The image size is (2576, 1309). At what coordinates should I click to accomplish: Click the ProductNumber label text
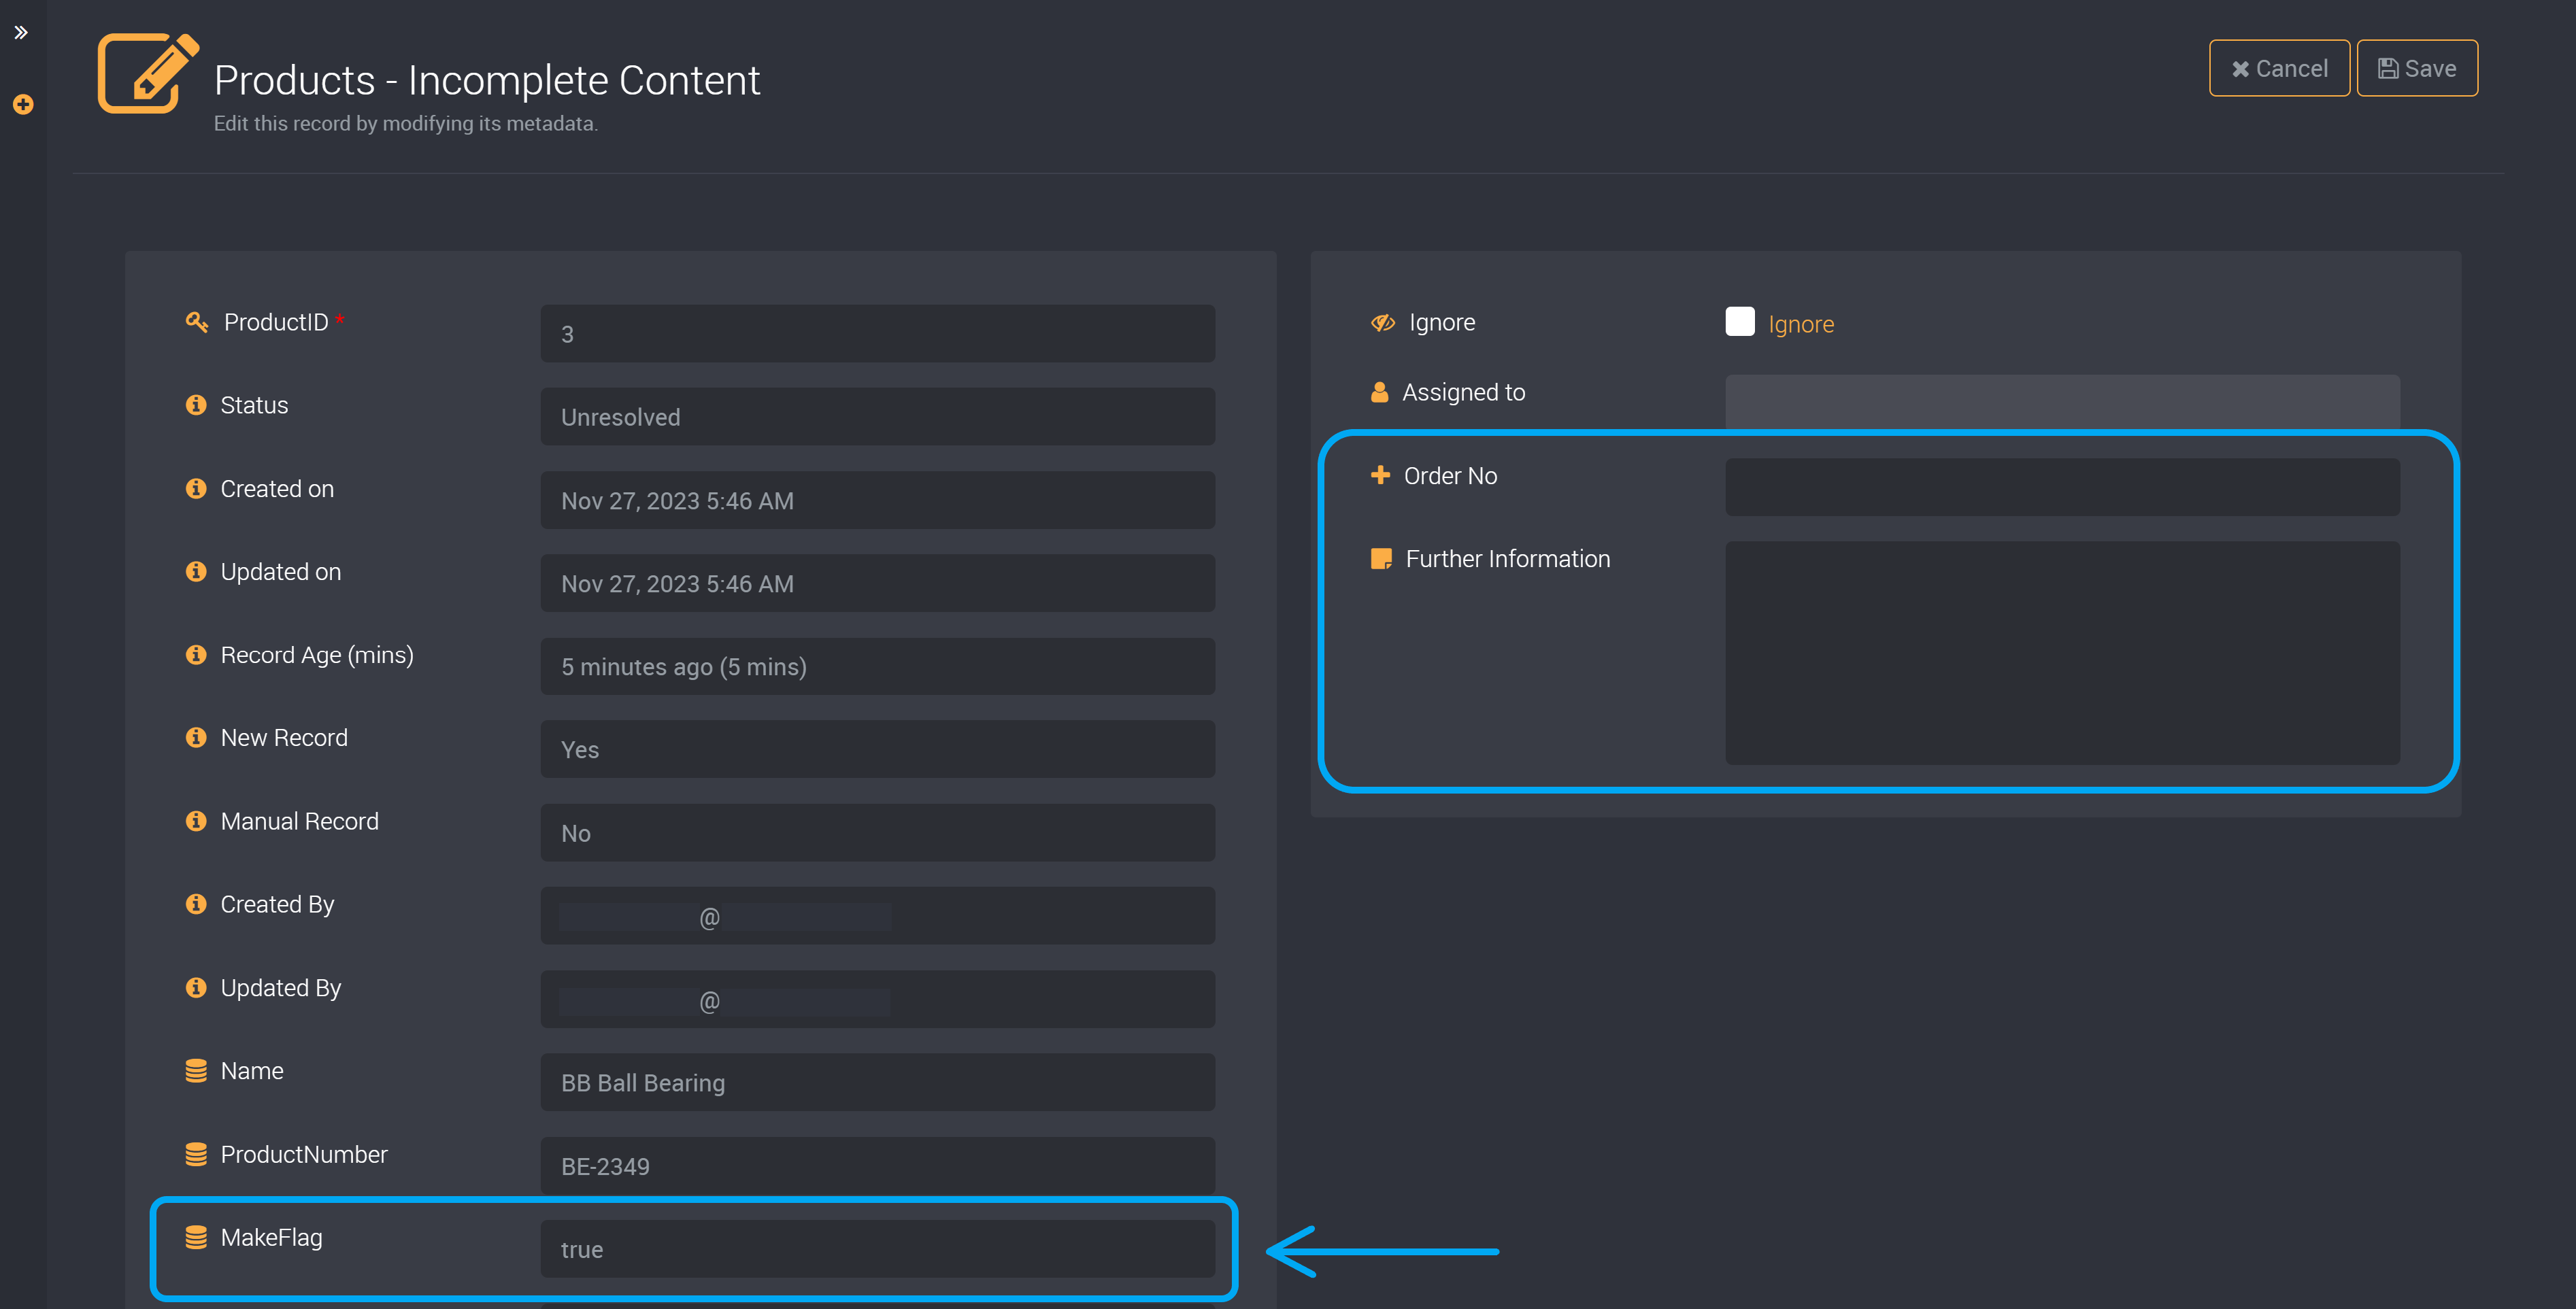(304, 1155)
